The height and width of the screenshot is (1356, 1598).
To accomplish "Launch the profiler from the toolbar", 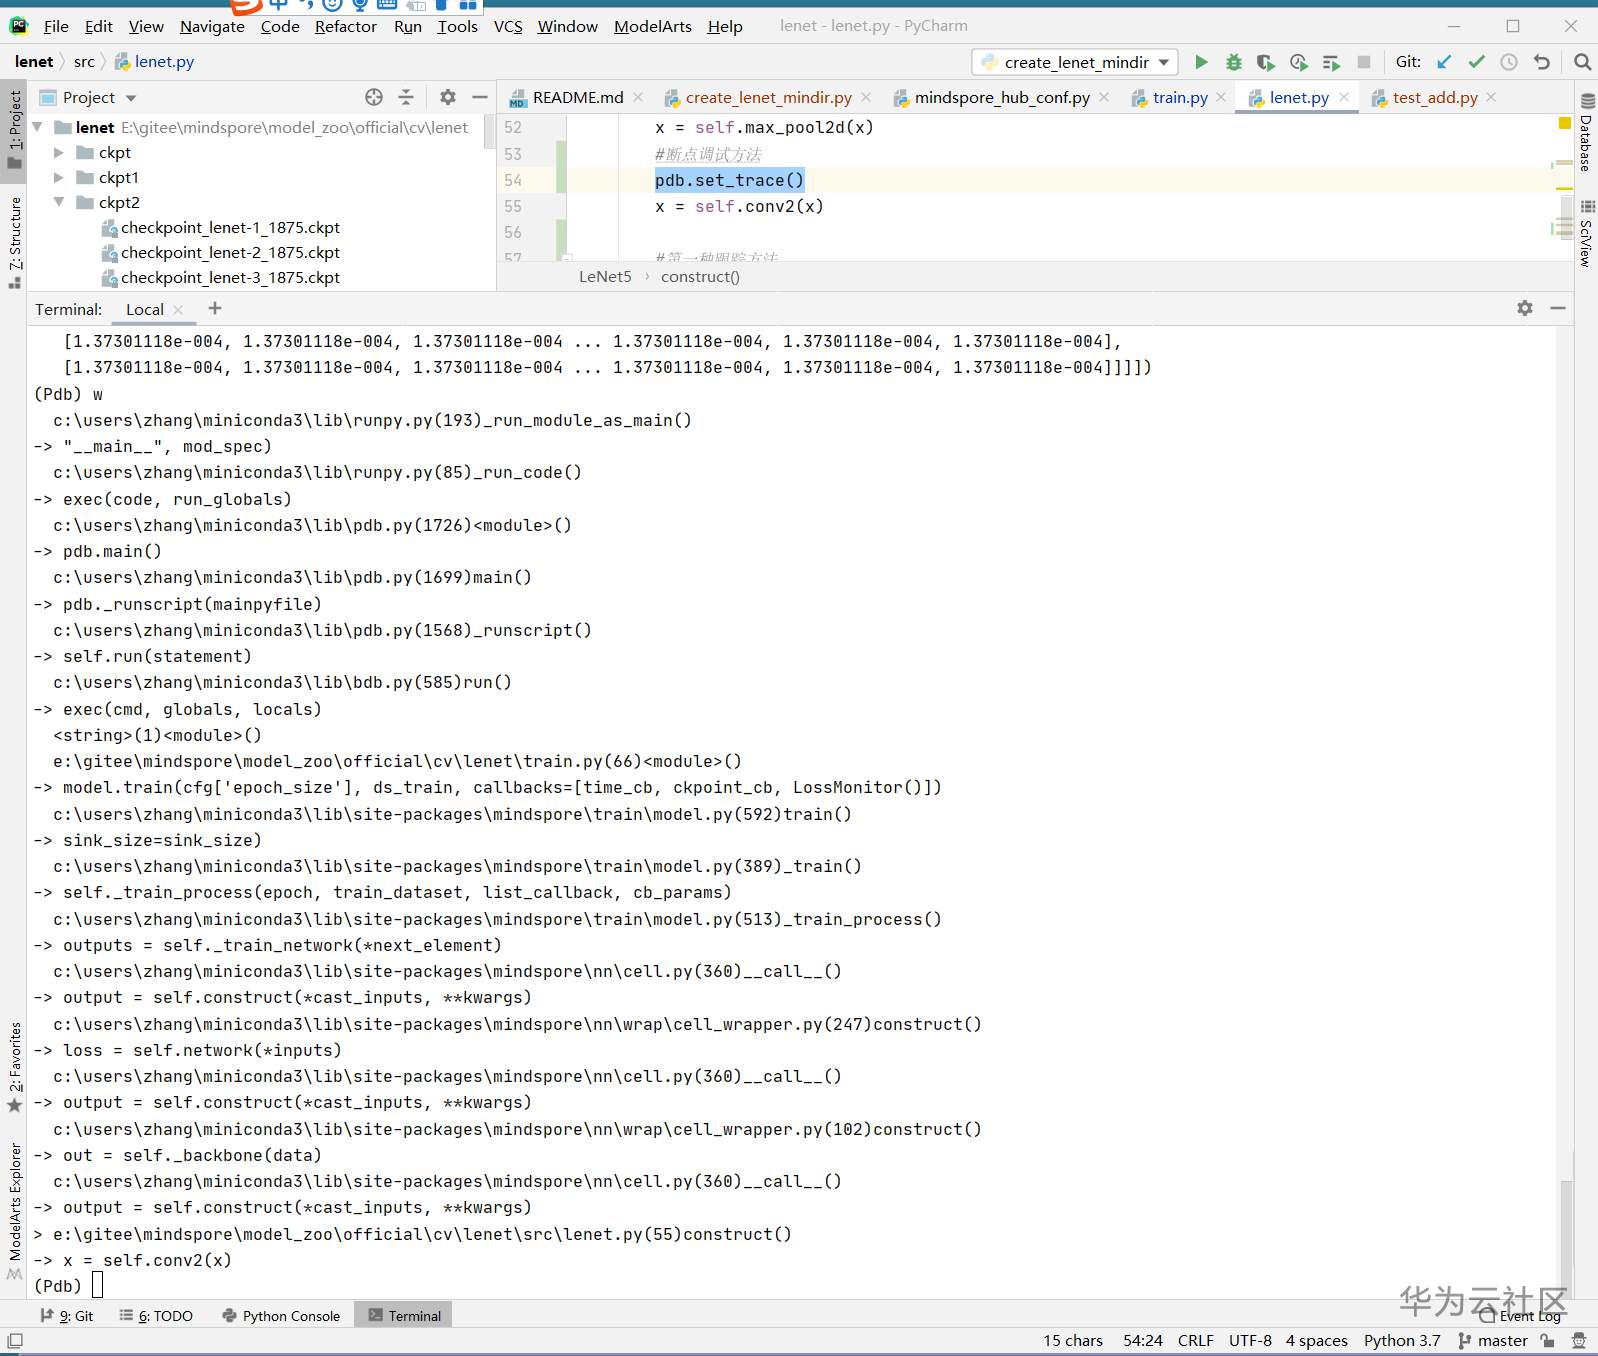I will coord(1299,62).
